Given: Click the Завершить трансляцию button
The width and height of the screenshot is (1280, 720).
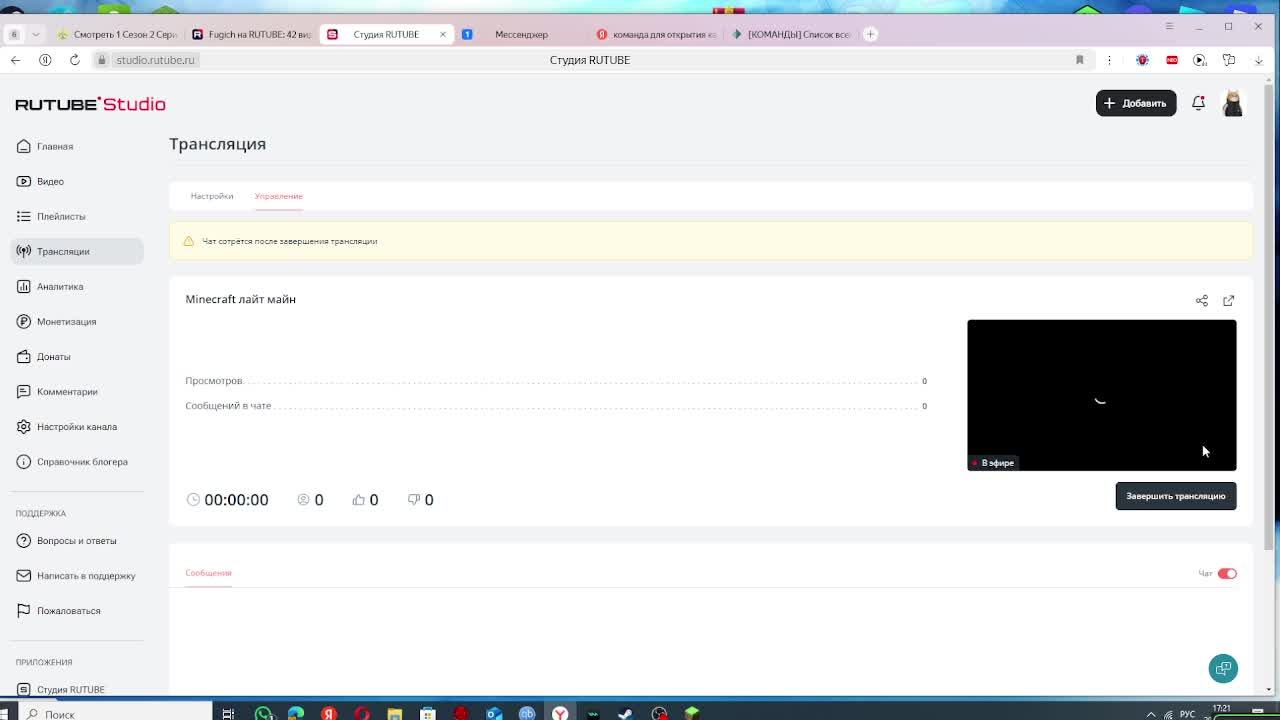Looking at the screenshot, I should pyautogui.click(x=1176, y=496).
